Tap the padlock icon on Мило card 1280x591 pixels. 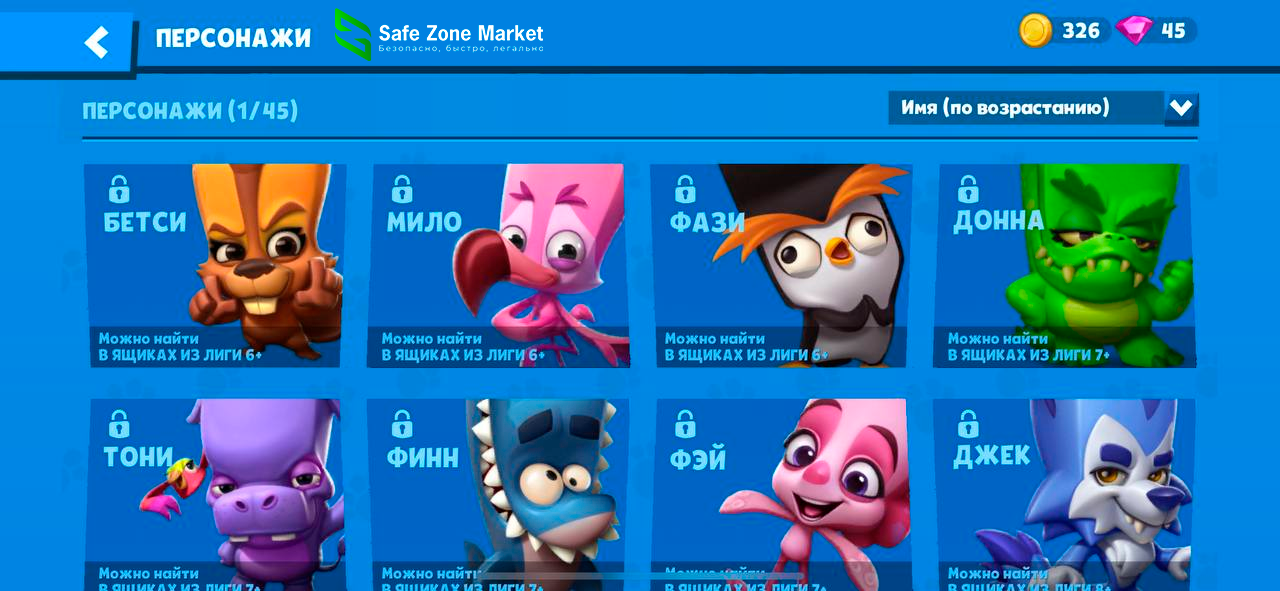tap(402, 188)
